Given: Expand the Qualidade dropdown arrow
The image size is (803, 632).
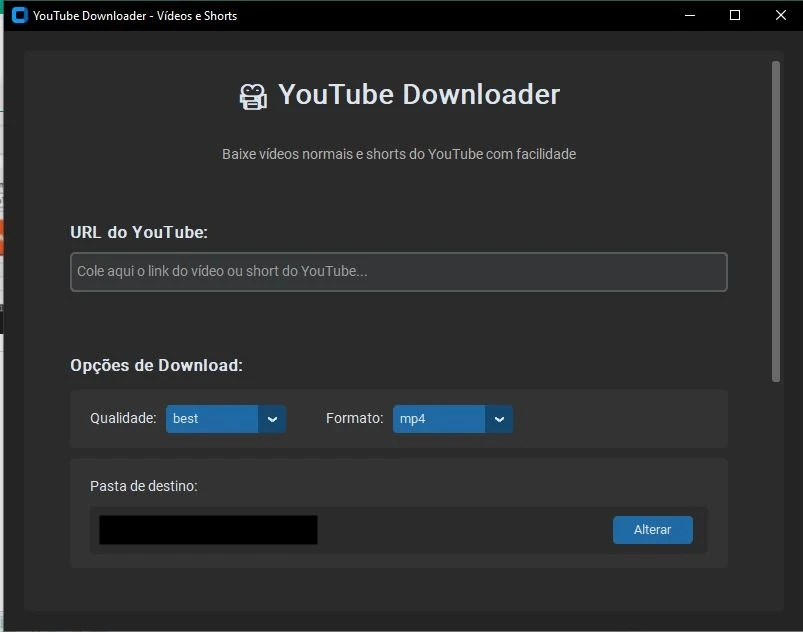Looking at the screenshot, I should coord(272,419).
